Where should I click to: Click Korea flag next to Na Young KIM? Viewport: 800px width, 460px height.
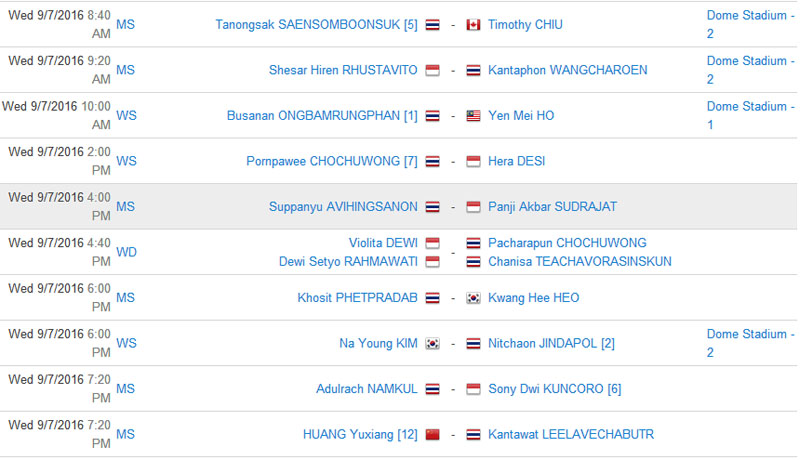point(432,343)
